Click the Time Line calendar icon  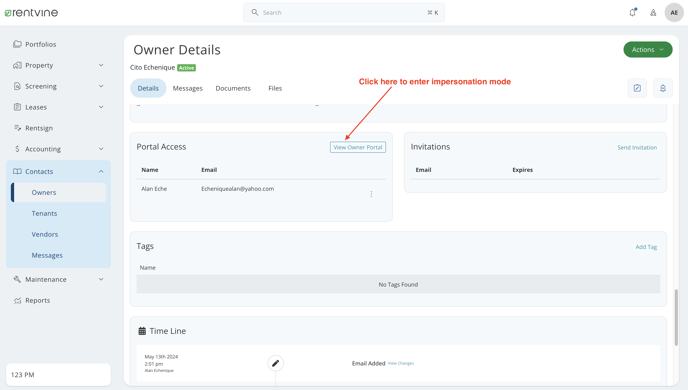tap(142, 331)
